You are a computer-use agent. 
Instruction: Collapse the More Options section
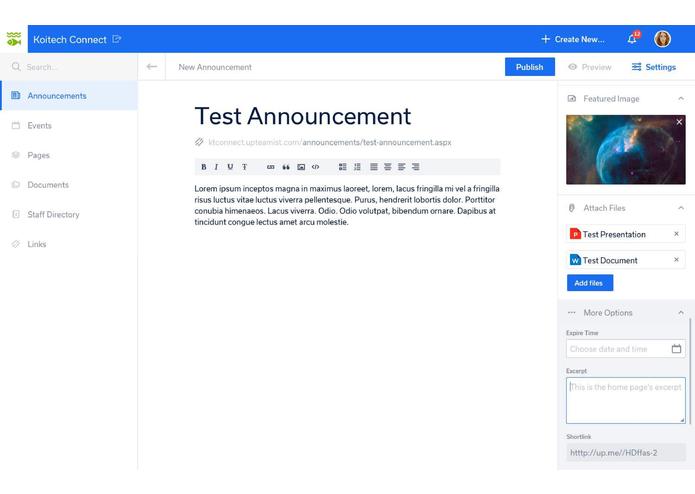[x=681, y=313]
